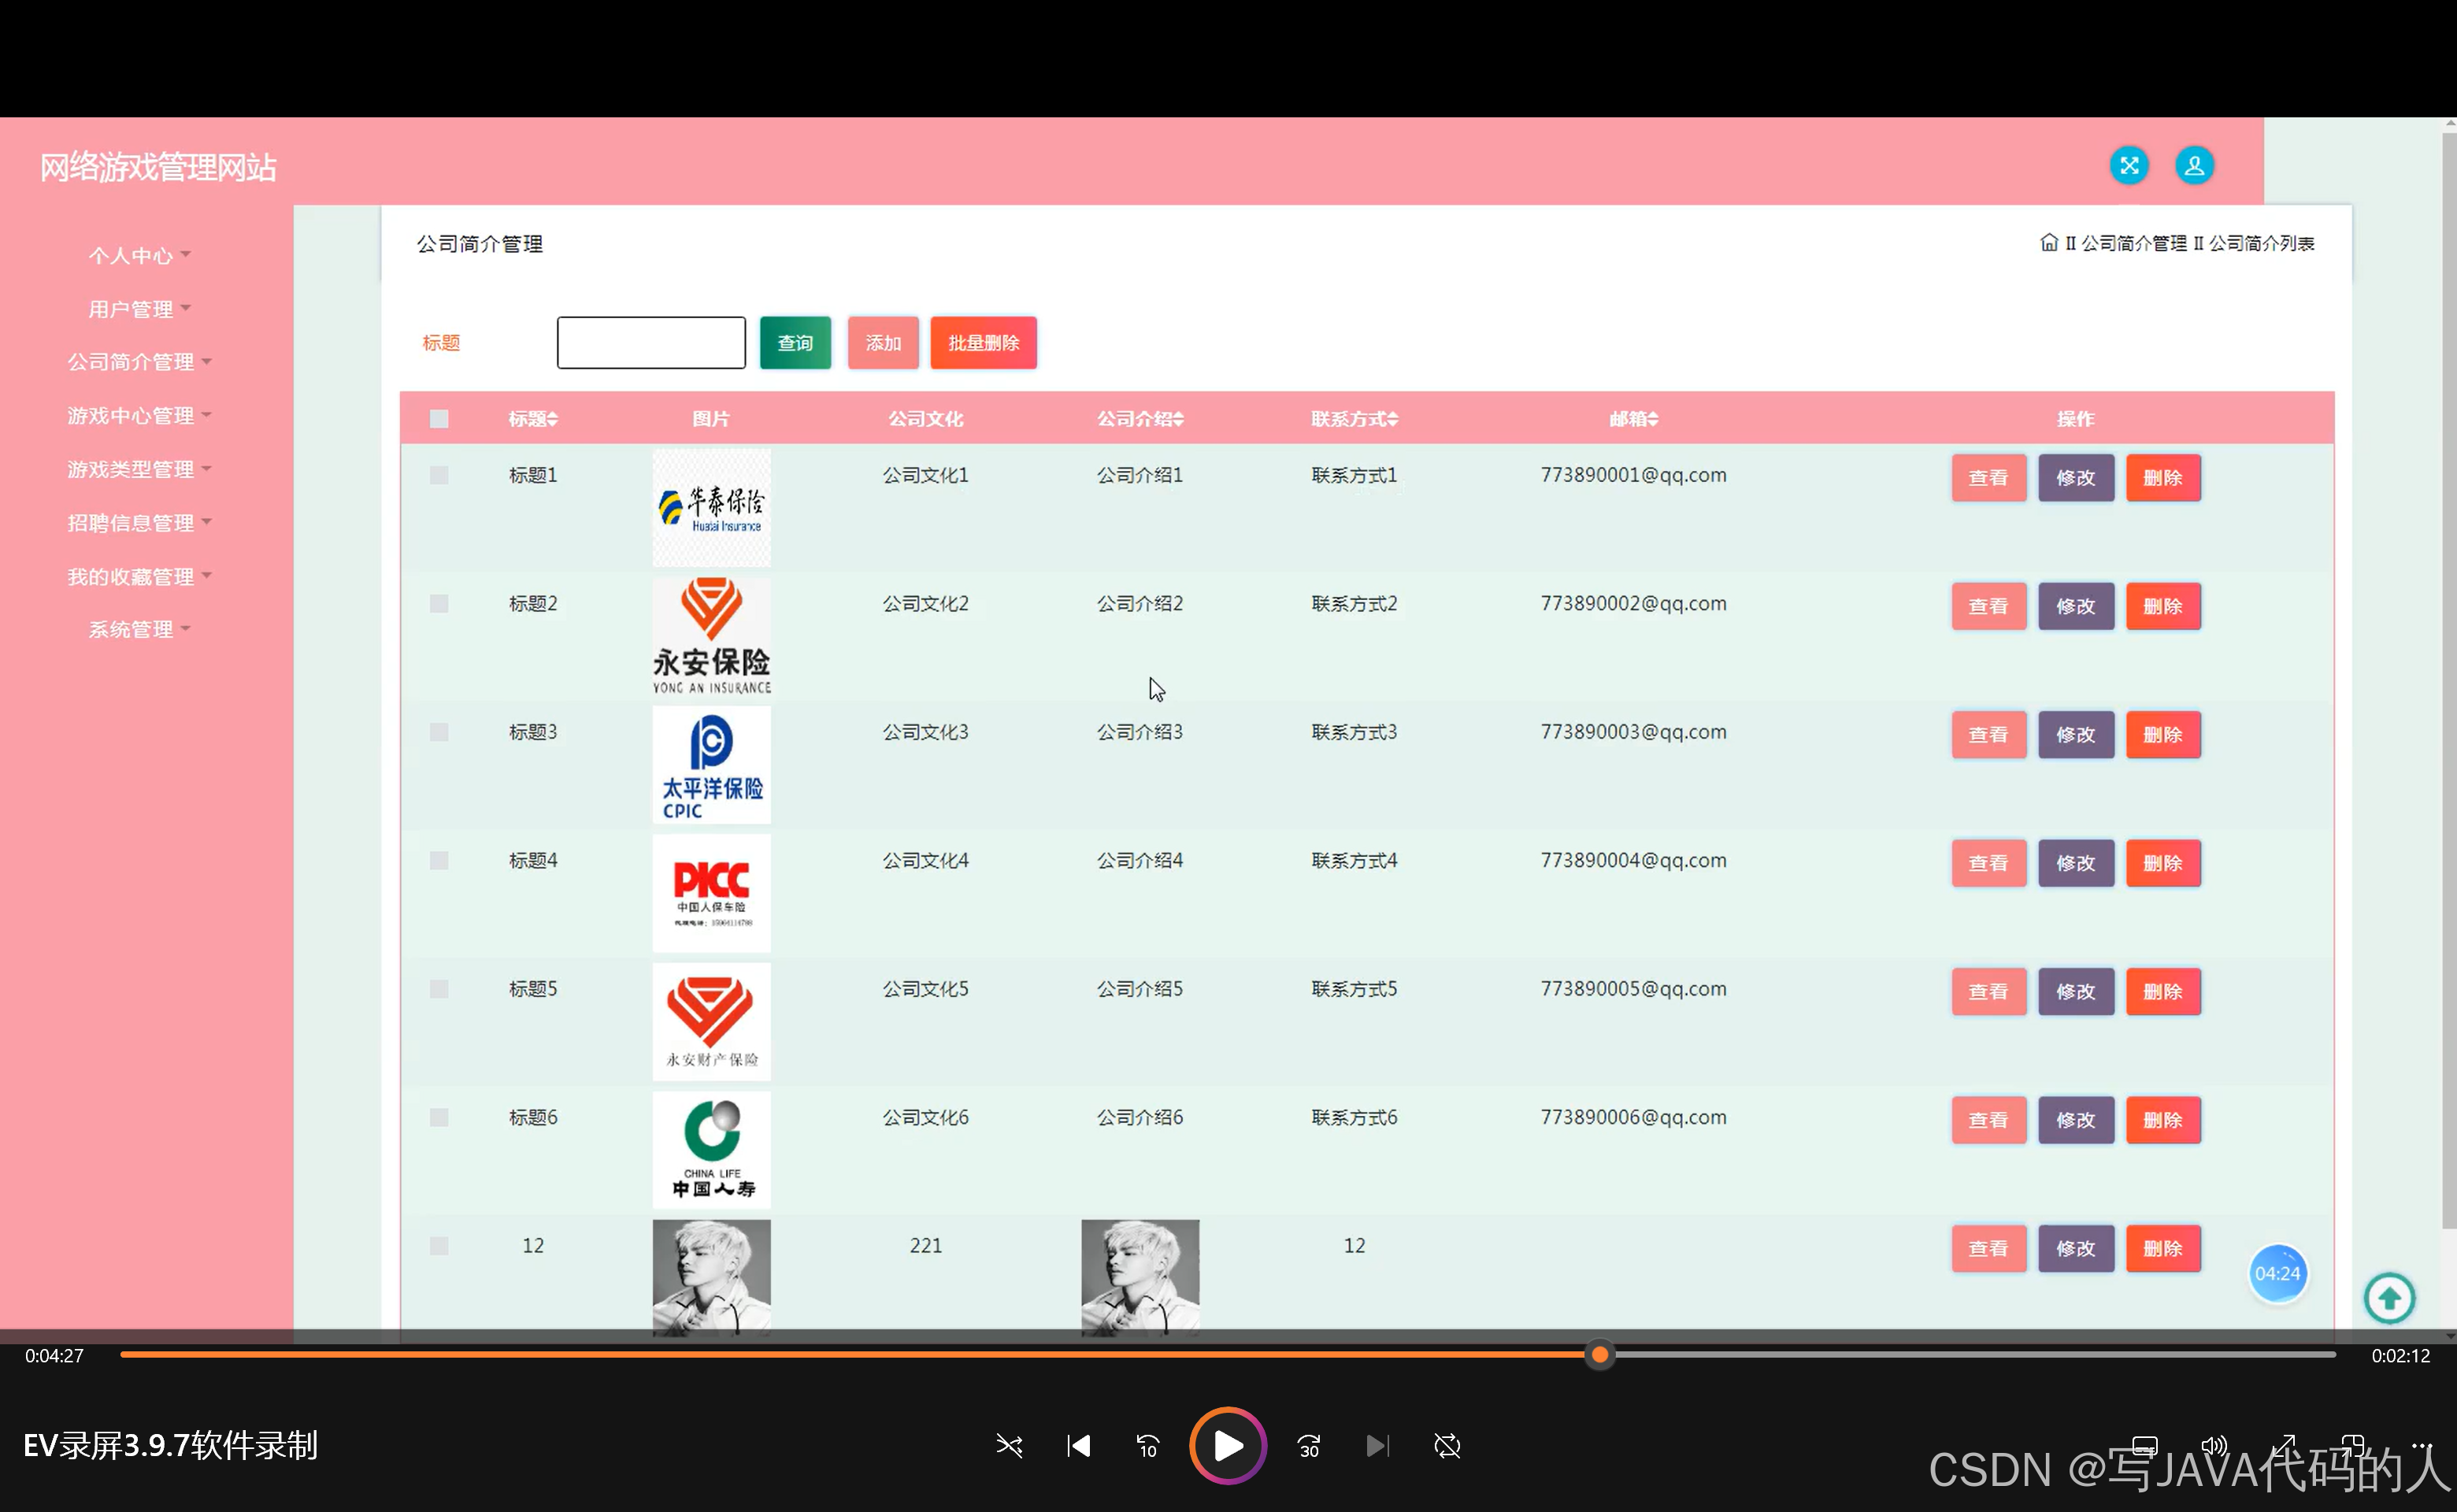Click the green 查询 button

click(795, 343)
